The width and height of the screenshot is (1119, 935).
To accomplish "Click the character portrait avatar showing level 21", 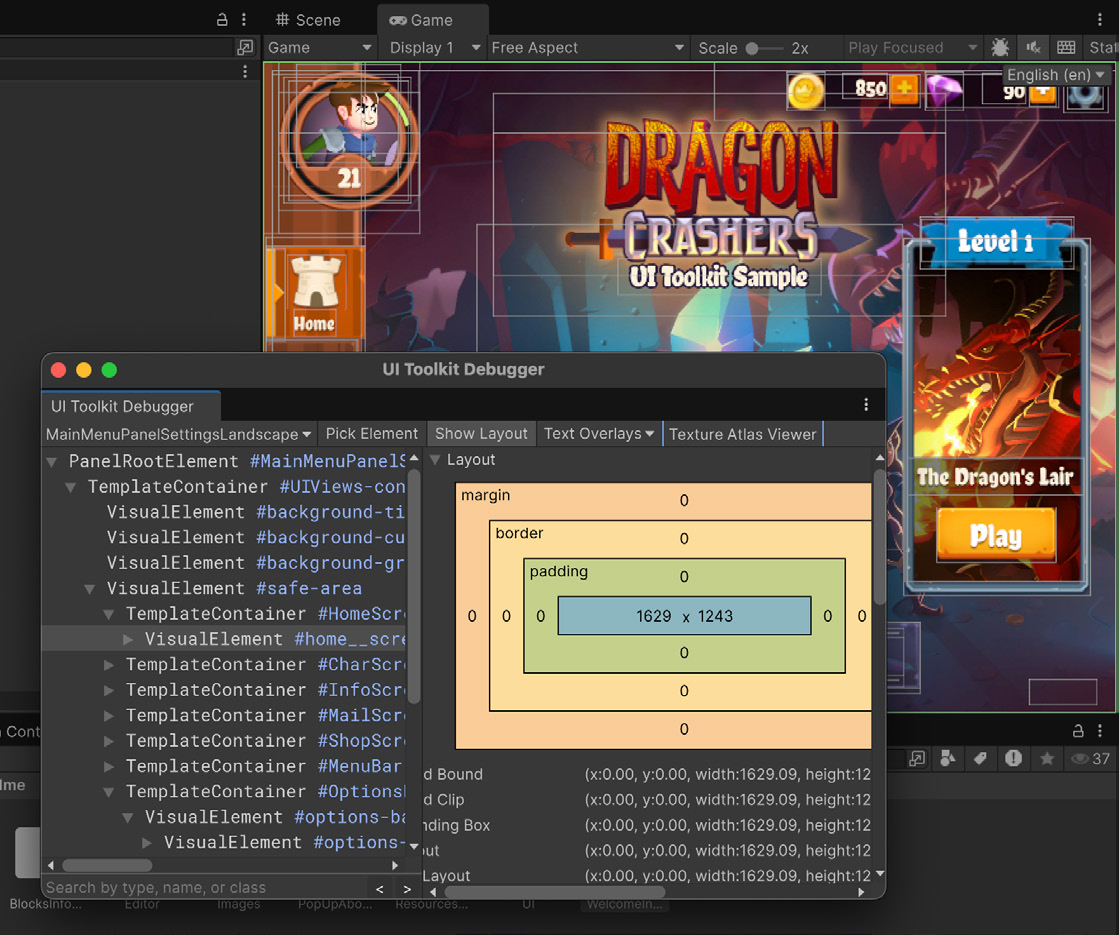I will pyautogui.click(x=348, y=138).
